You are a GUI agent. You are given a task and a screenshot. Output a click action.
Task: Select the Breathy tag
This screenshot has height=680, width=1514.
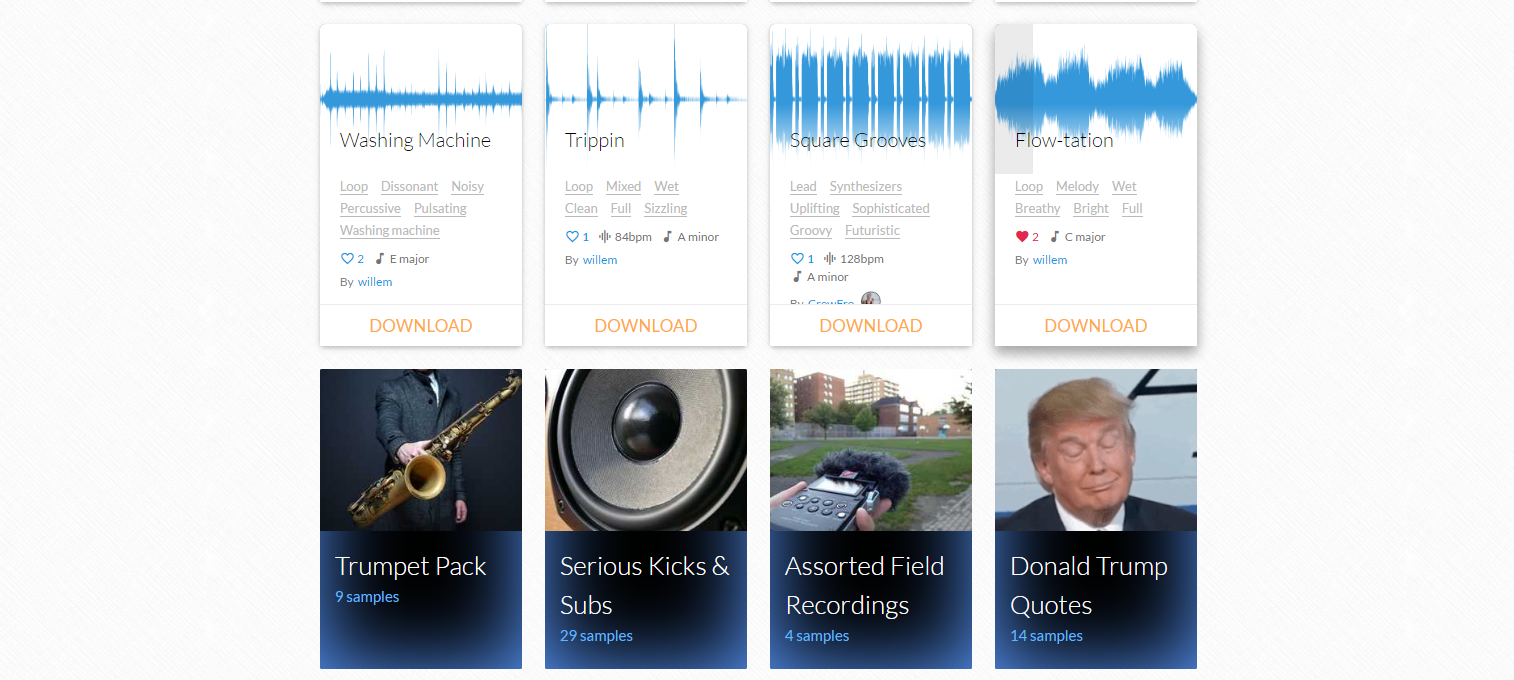coord(1037,209)
